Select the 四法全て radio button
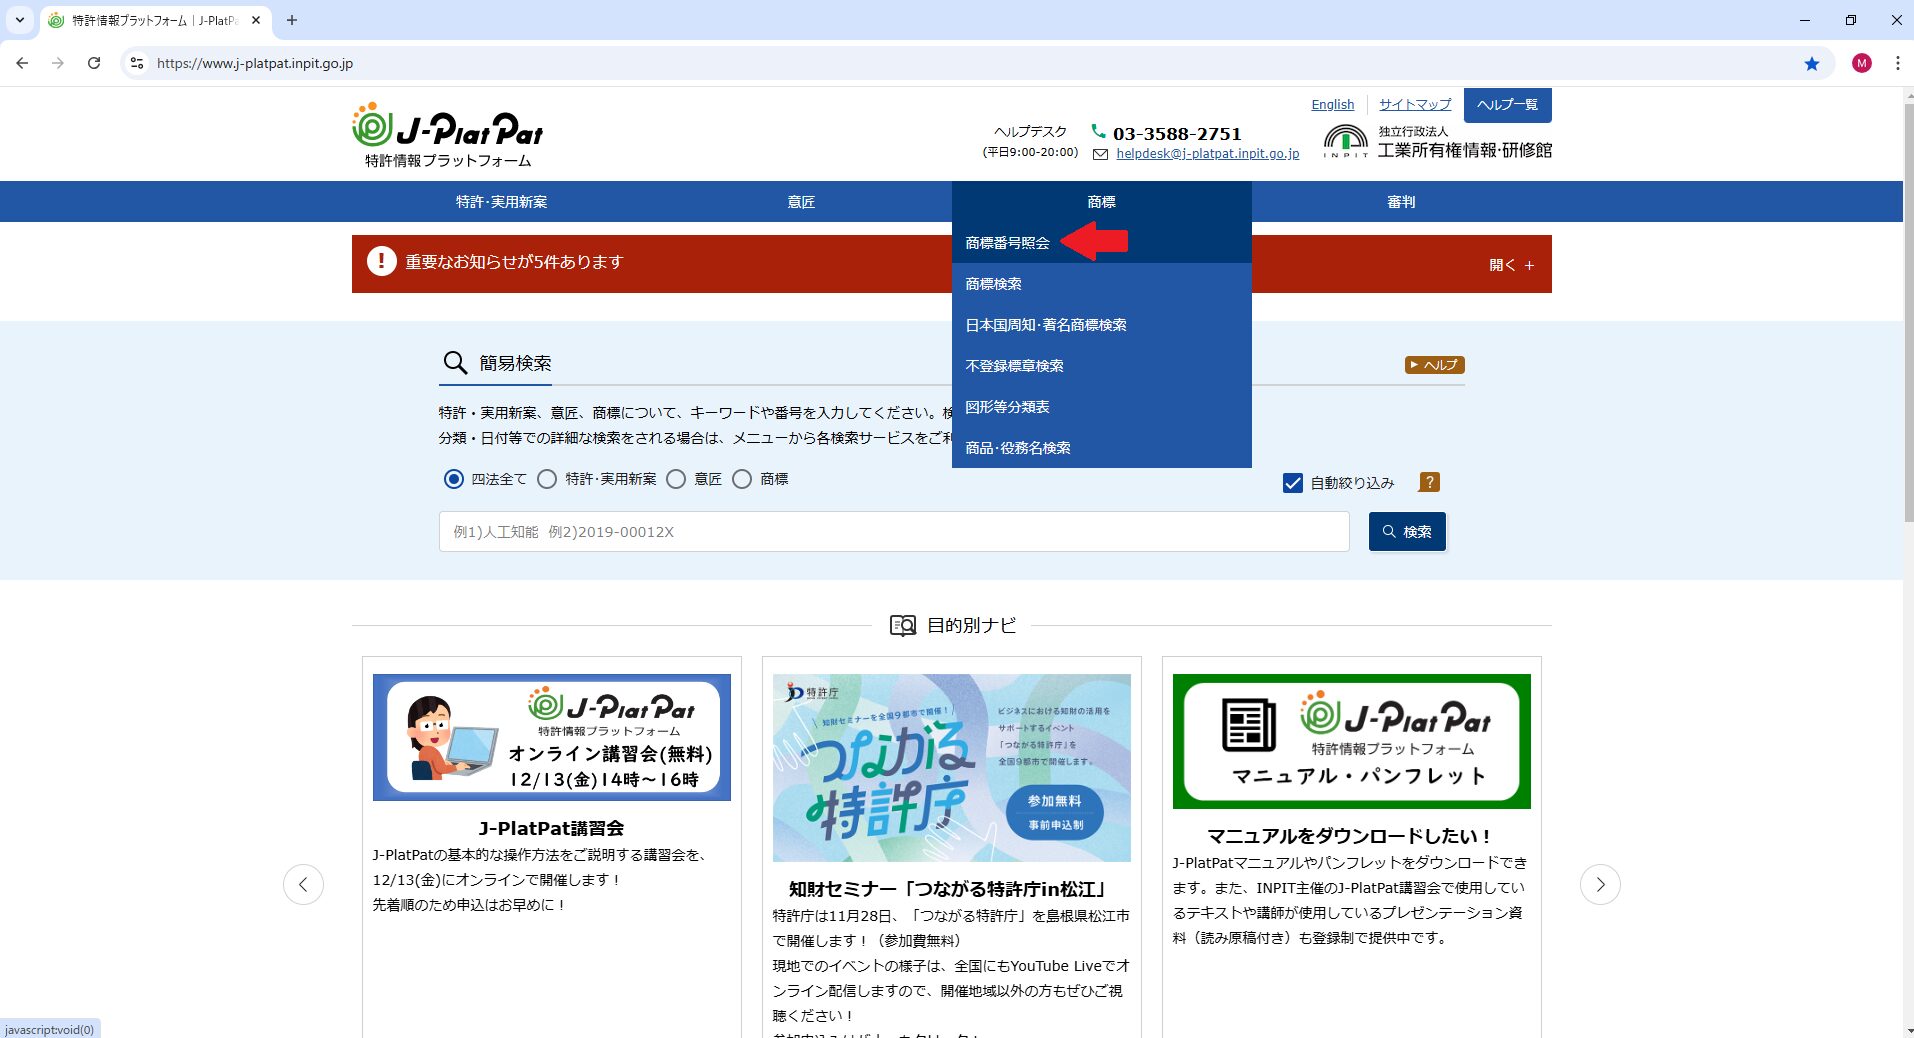Screen dimensions: 1914x1038 [454, 479]
